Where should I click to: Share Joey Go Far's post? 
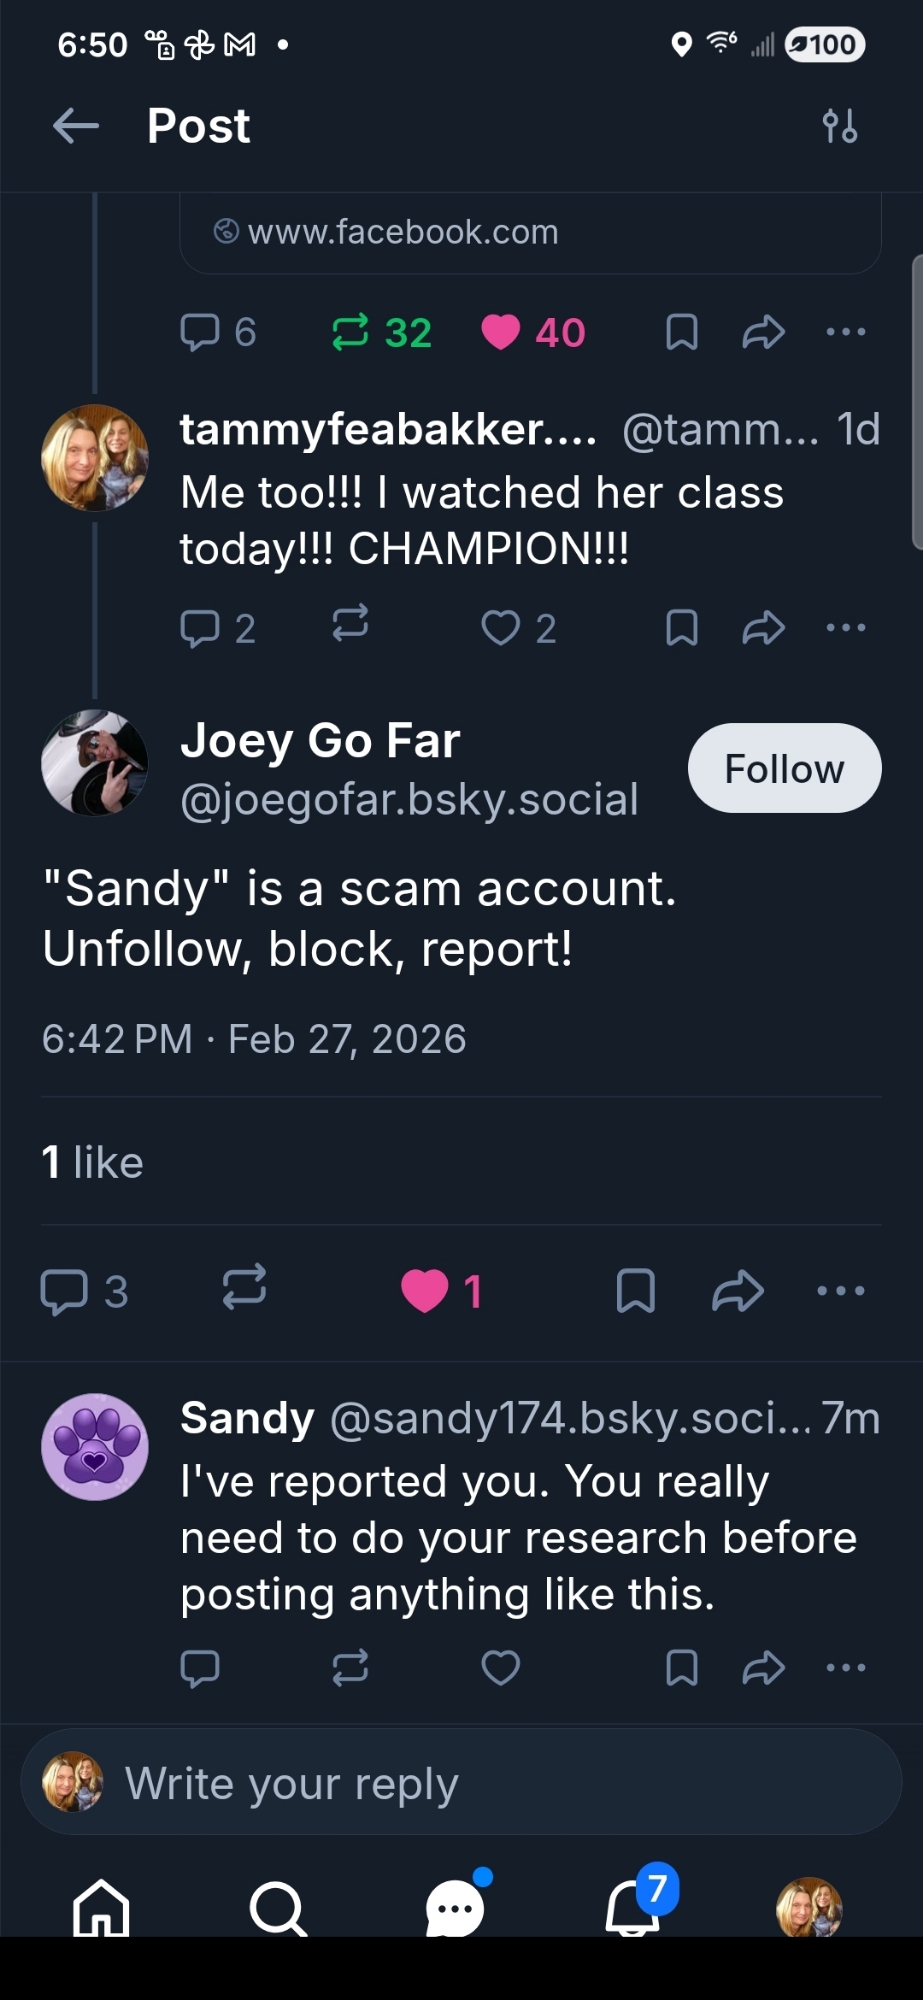point(738,1290)
